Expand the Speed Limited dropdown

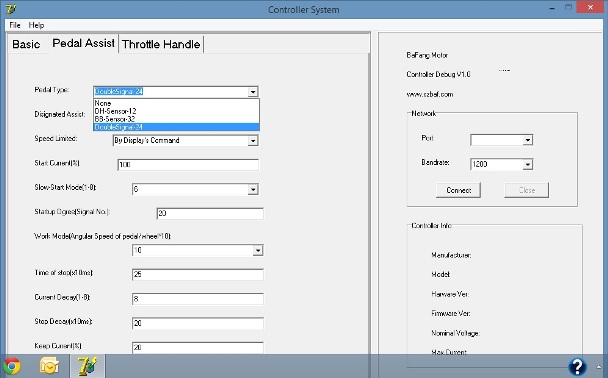pyautogui.click(x=253, y=141)
